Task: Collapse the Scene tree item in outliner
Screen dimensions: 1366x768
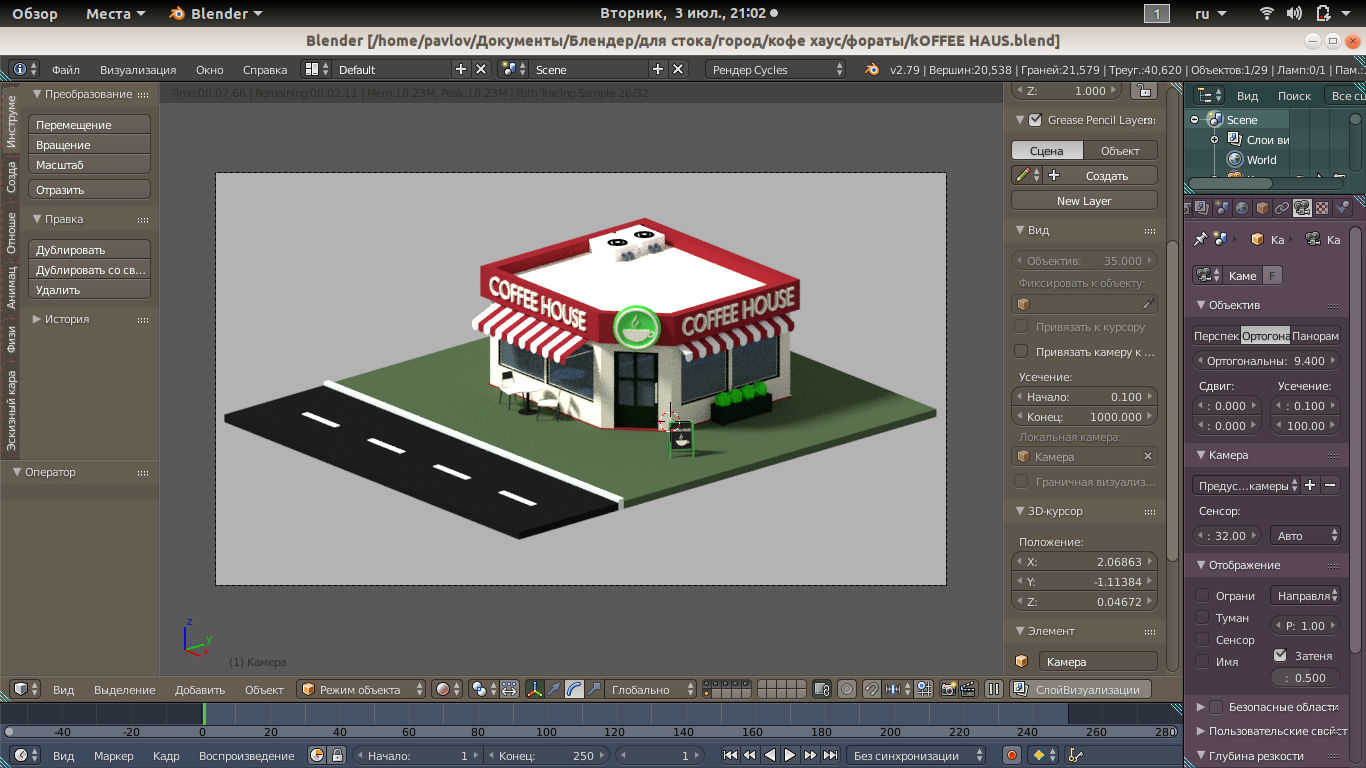Action: pos(1194,120)
